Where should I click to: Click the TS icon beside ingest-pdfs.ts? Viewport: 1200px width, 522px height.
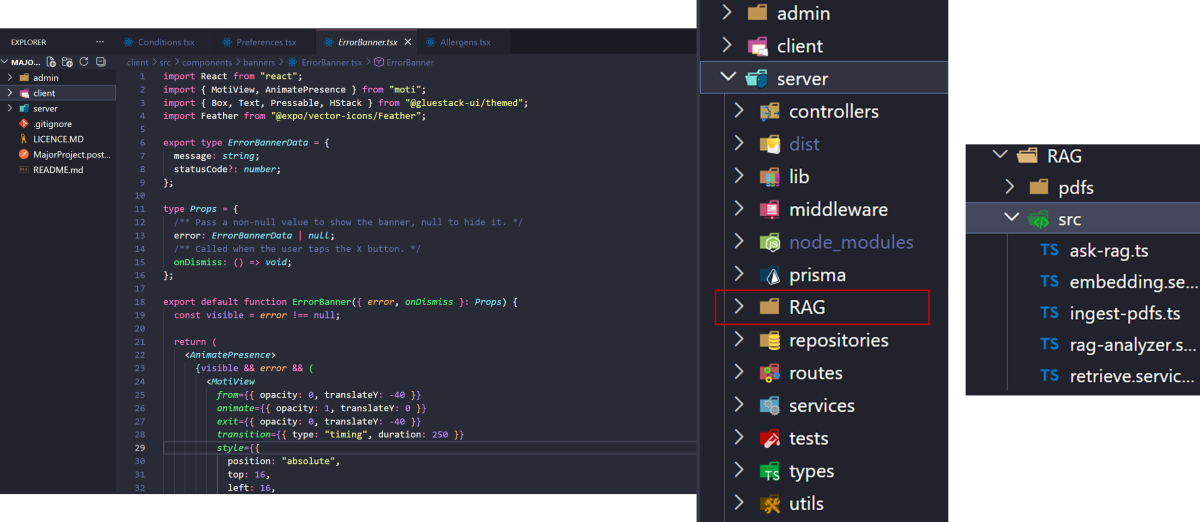pyautogui.click(x=1049, y=313)
